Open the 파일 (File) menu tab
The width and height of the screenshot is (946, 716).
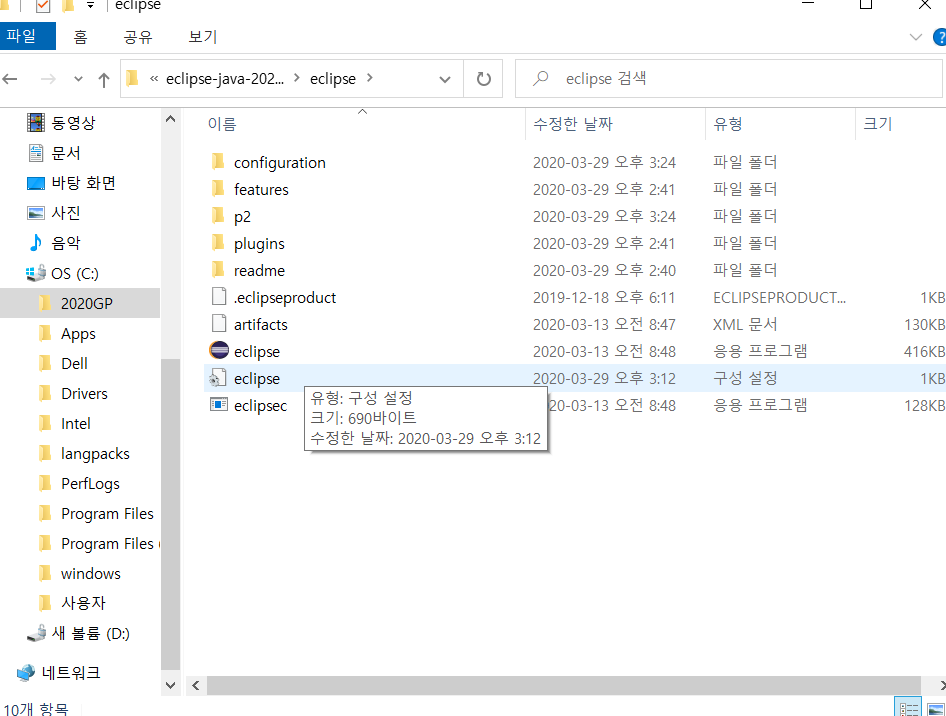click(x=27, y=36)
